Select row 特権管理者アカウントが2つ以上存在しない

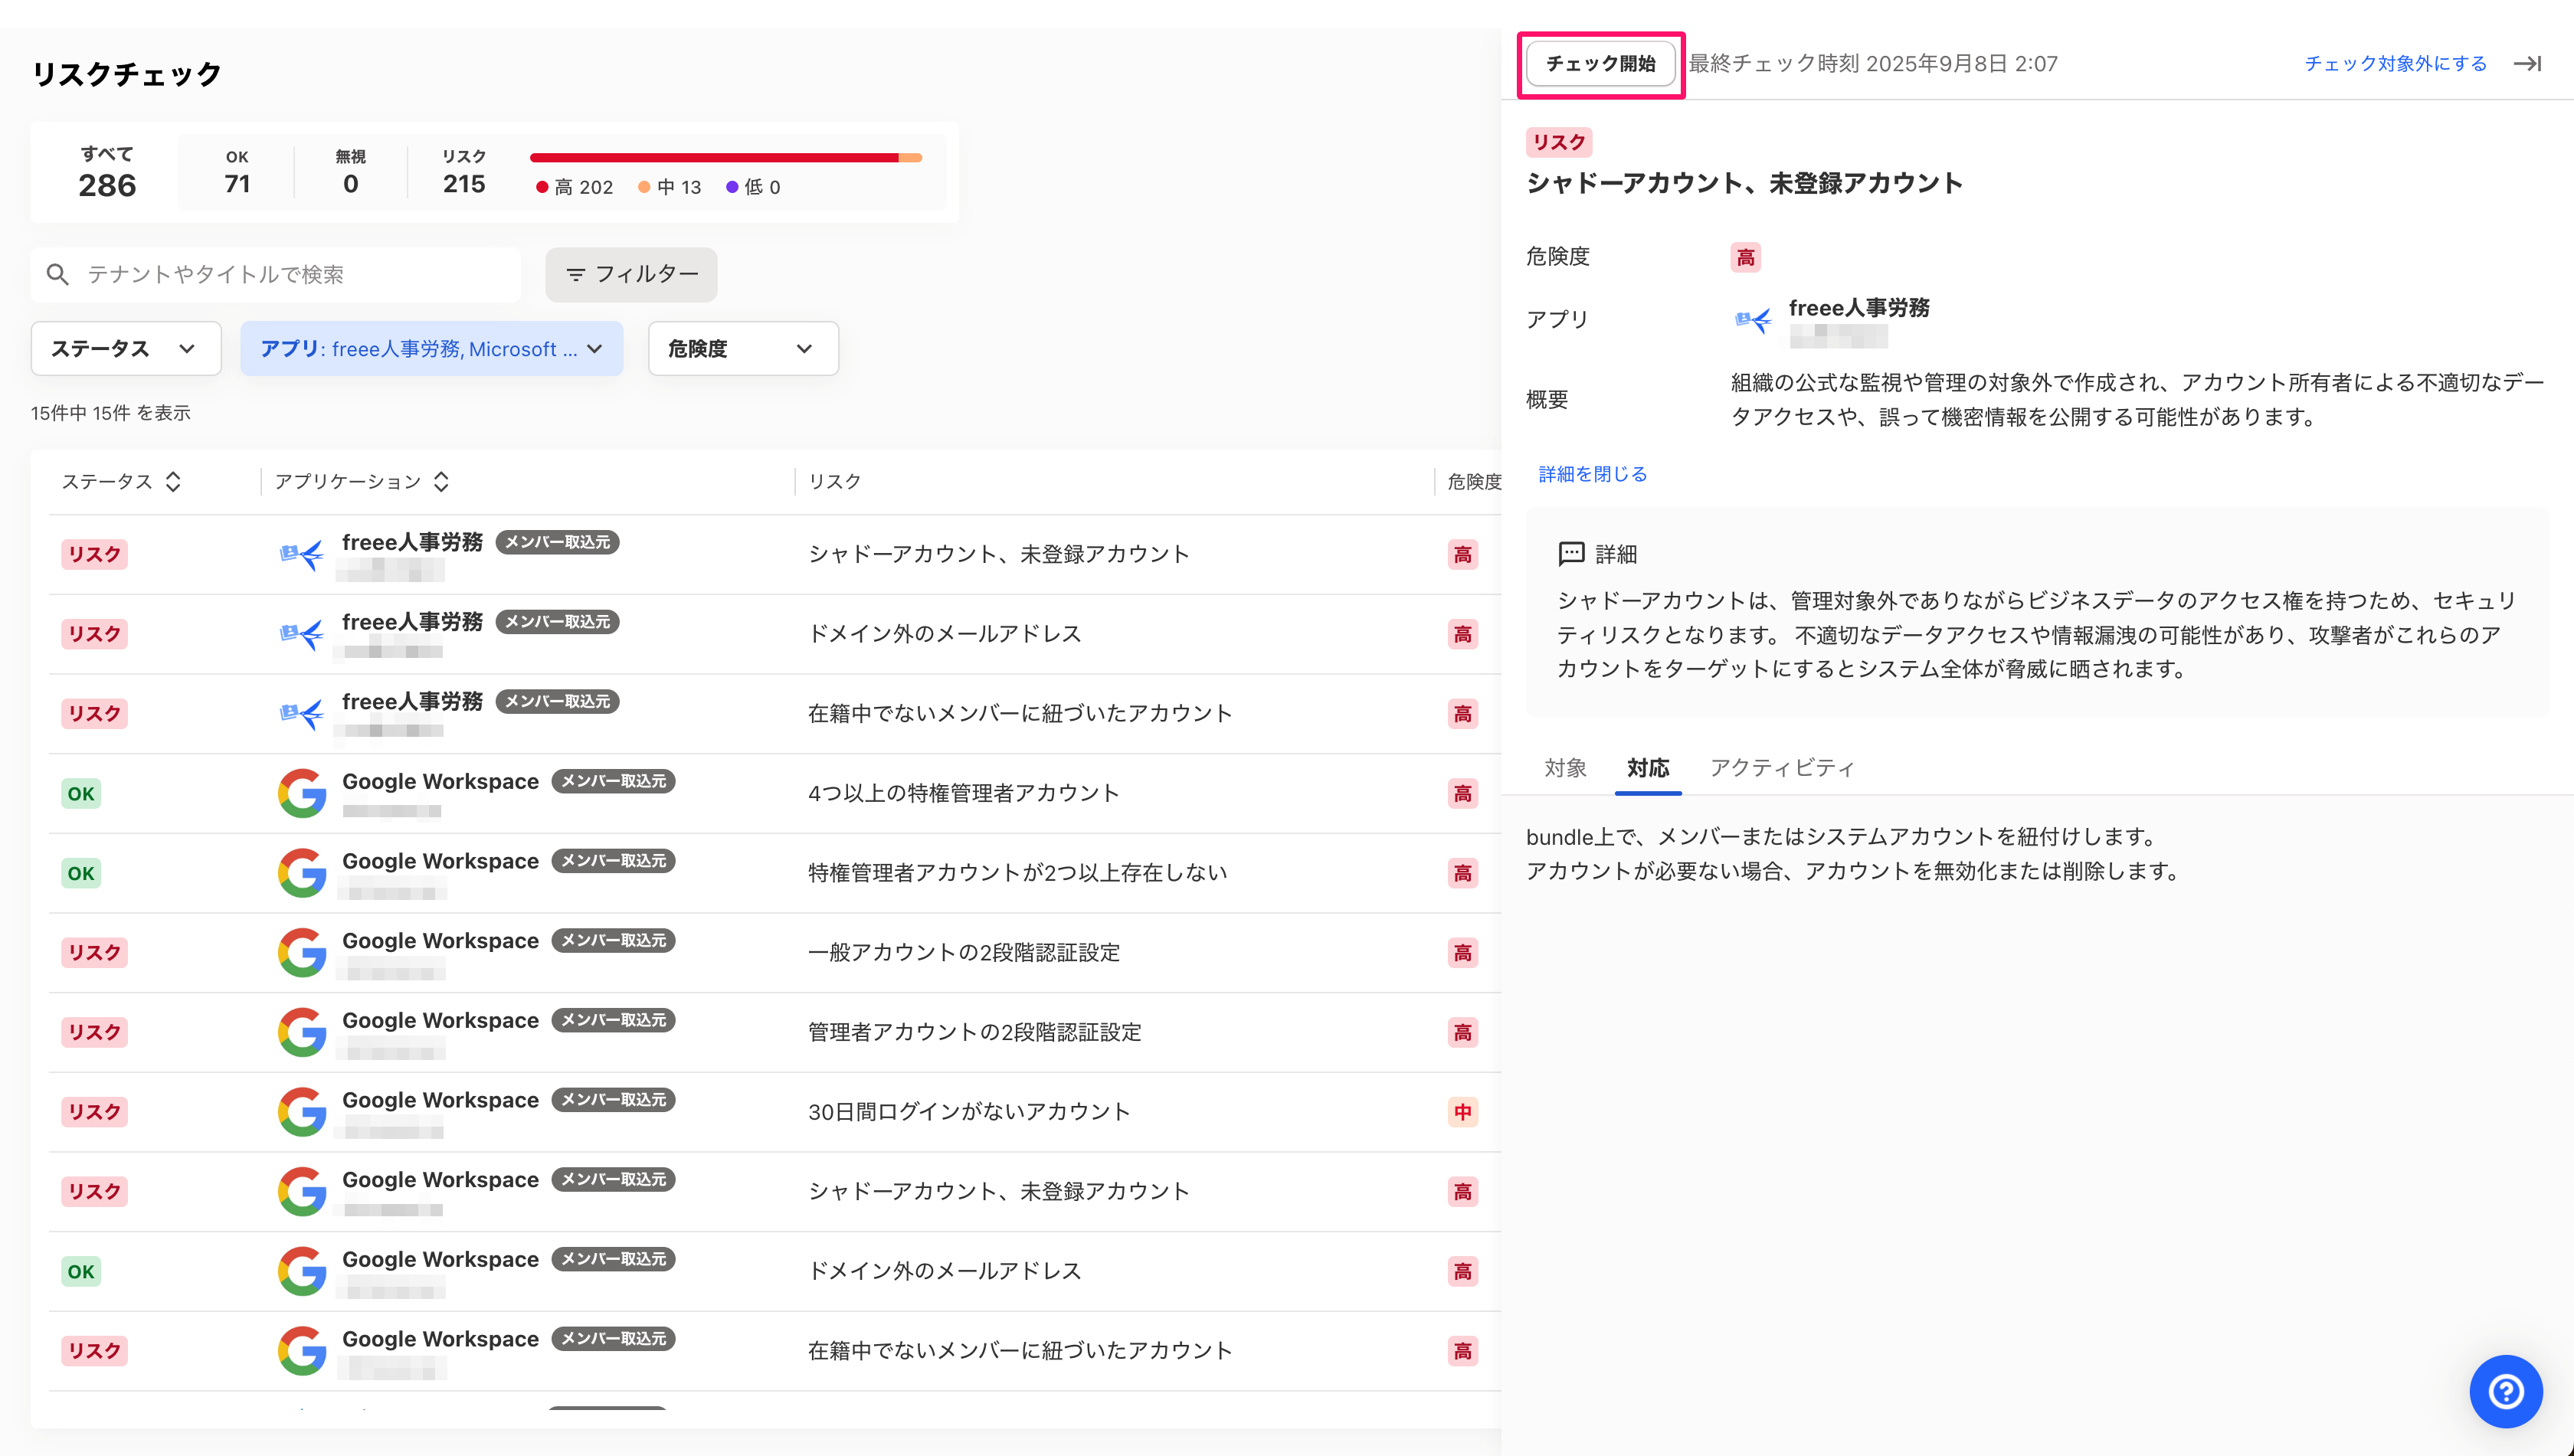[775, 873]
